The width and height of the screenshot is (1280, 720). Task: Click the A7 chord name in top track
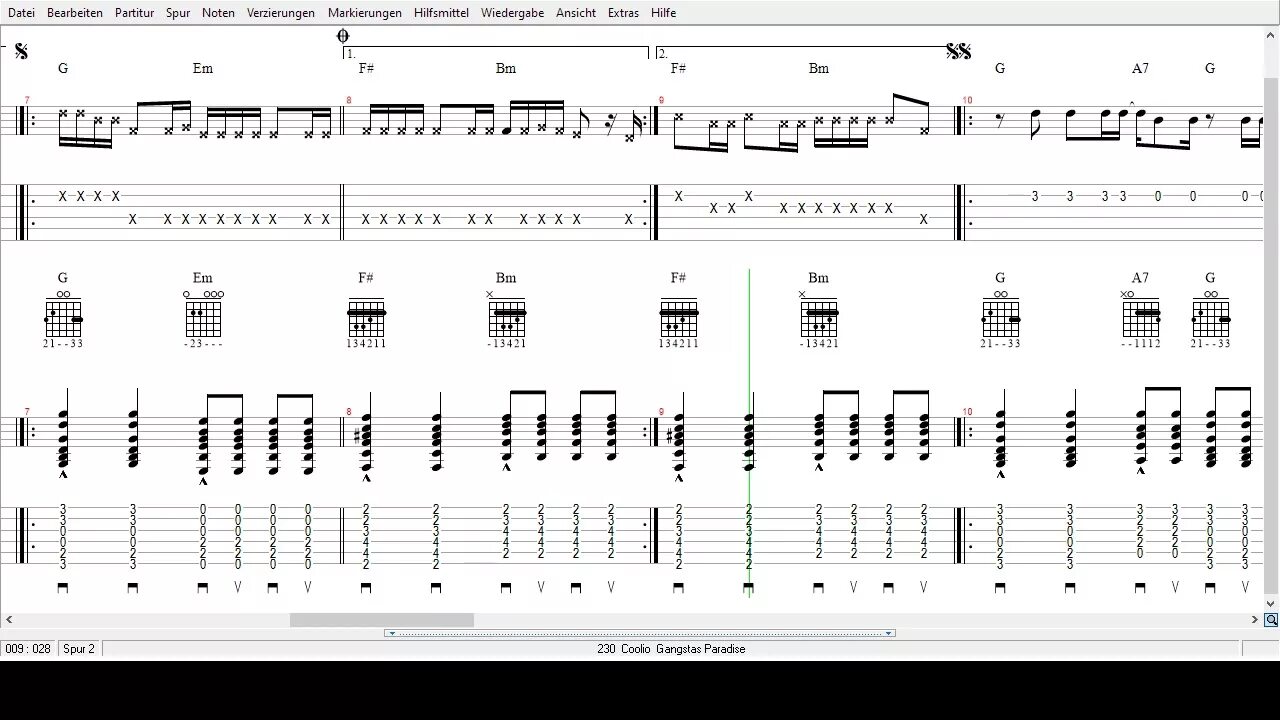pos(1140,68)
